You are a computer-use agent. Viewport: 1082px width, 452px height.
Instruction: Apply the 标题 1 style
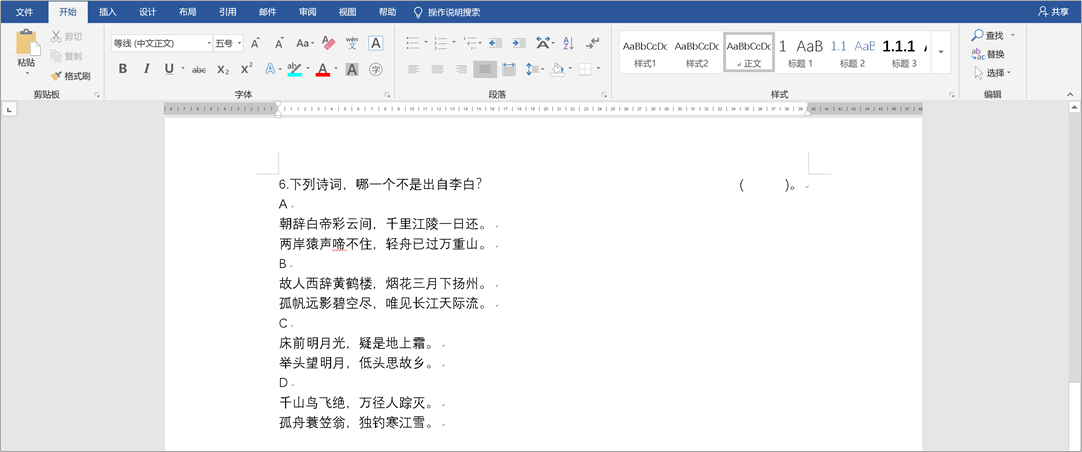(800, 52)
